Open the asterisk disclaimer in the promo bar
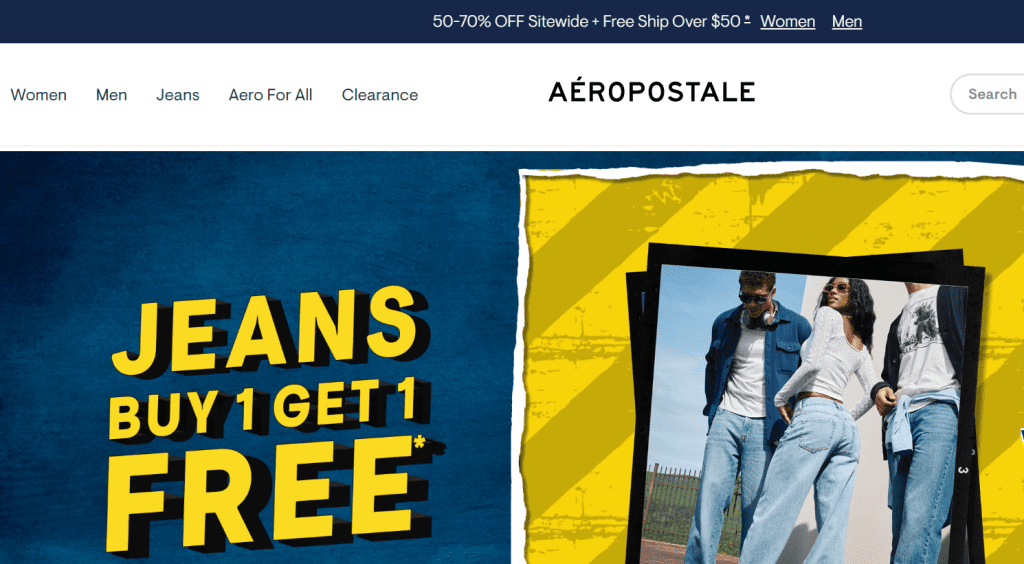Viewport: 1024px width, 564px height. tap(747, 18)
